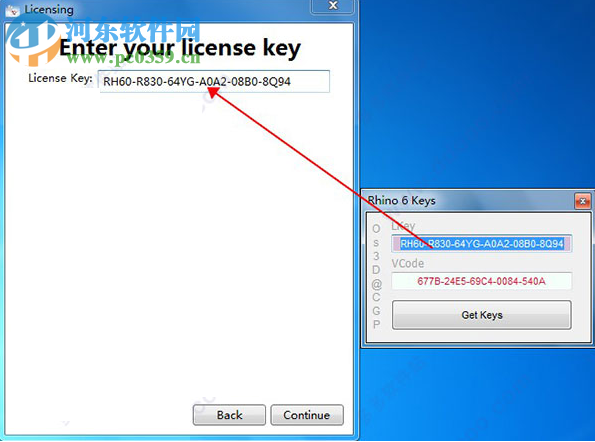Close the Rhino 6 Keys window
The height and width of the screenshot is (442, 595).
coord(582,201)
